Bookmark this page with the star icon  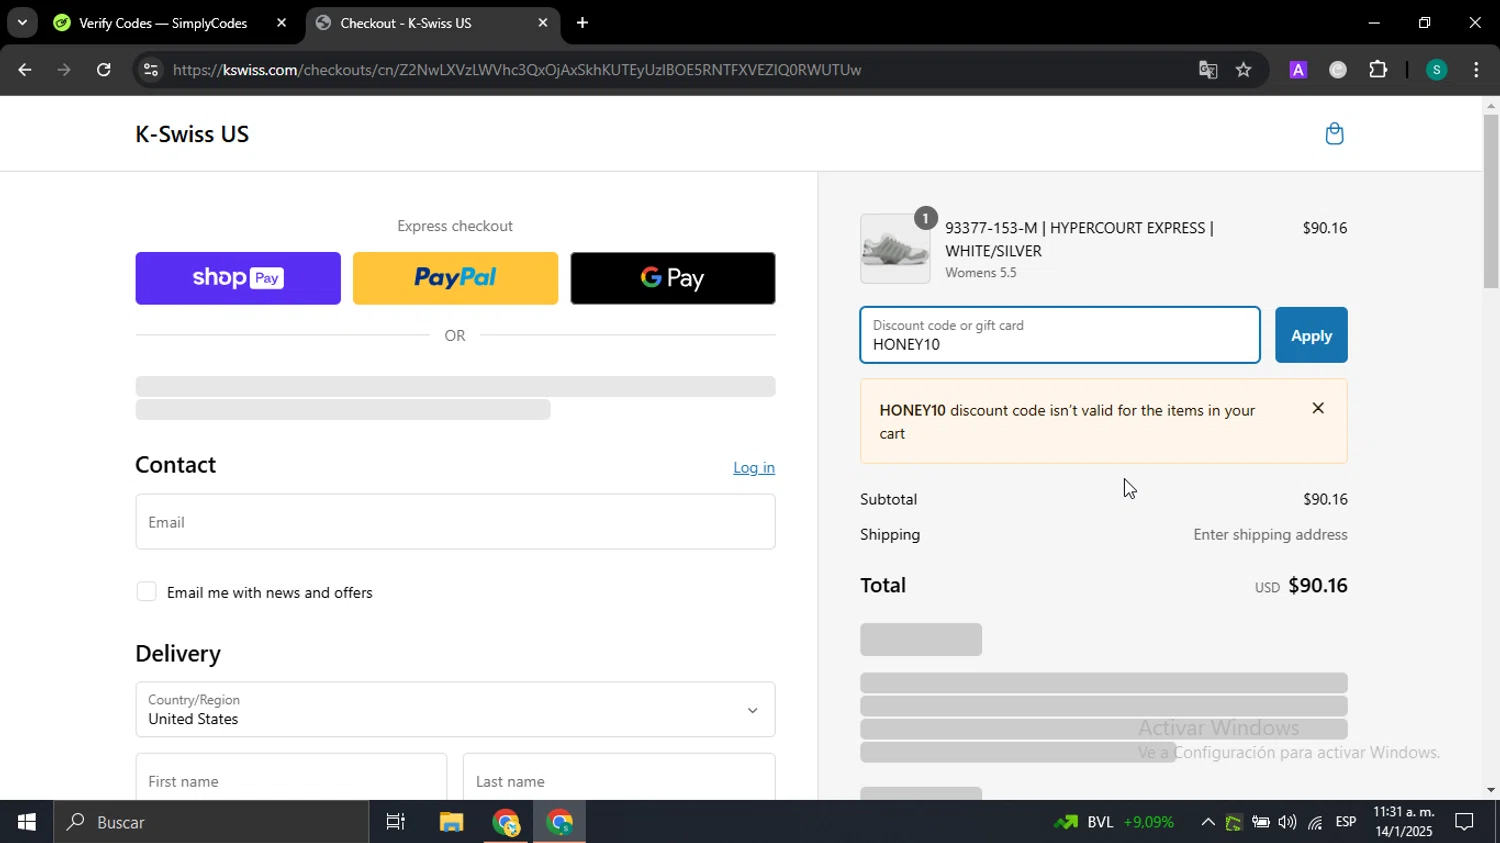tap(1244, 70)
